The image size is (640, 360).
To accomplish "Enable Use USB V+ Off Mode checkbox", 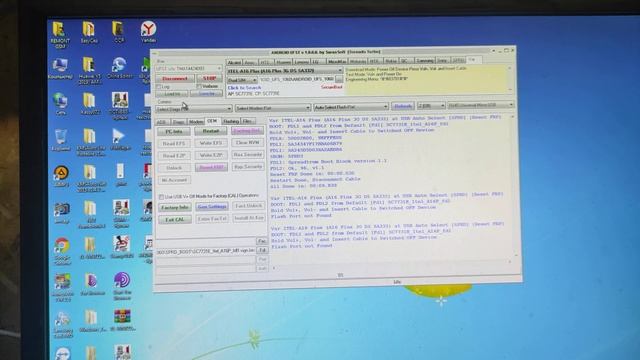I will (161, 197).
